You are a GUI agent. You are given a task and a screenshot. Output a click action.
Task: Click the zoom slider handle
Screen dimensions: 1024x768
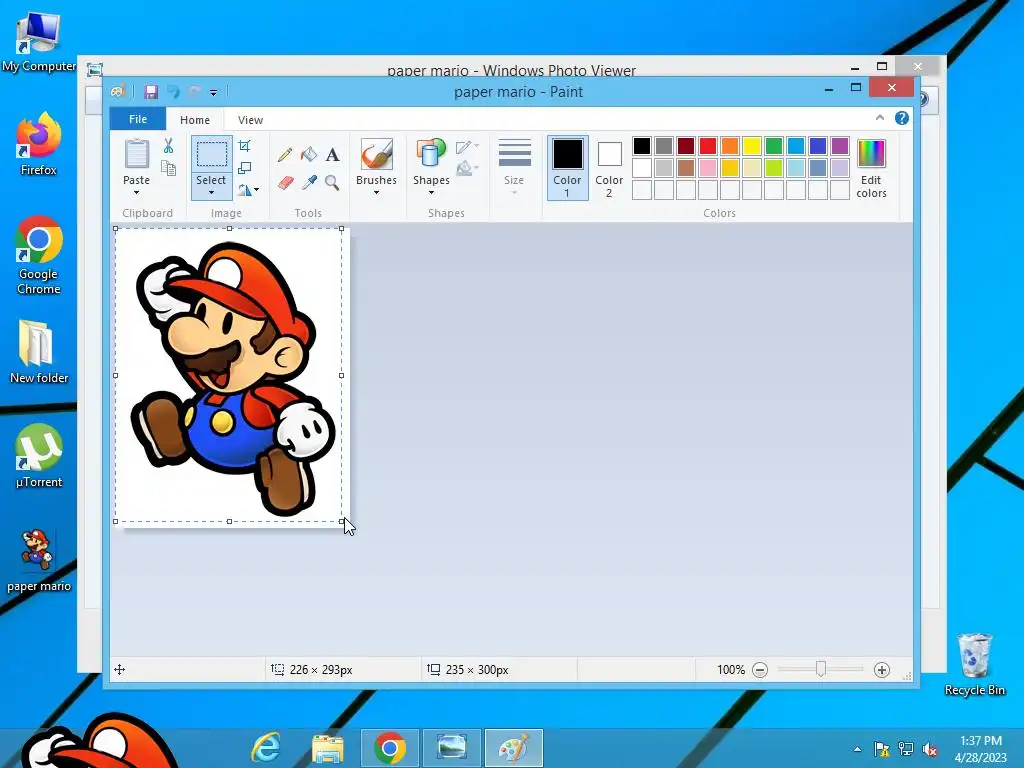821,669
